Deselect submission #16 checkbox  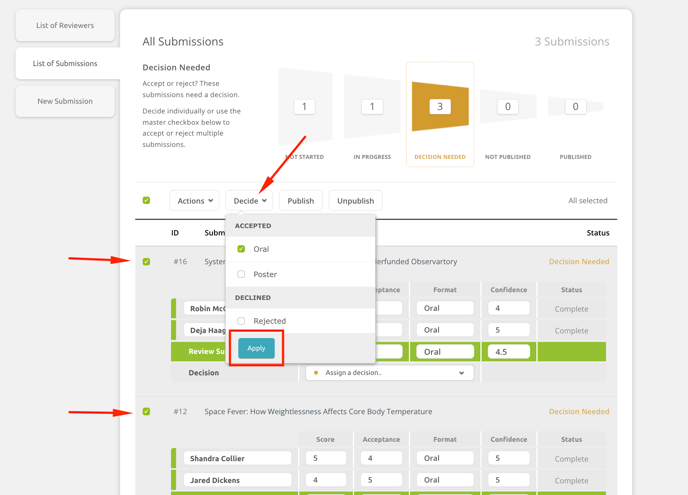[x=146, y=262]
